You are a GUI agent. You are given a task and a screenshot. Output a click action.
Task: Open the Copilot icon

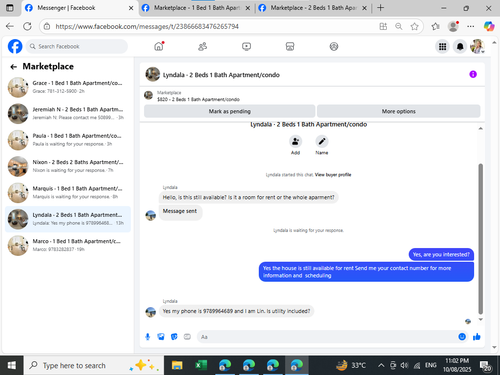pyautogui.click(x=489, y=26)
